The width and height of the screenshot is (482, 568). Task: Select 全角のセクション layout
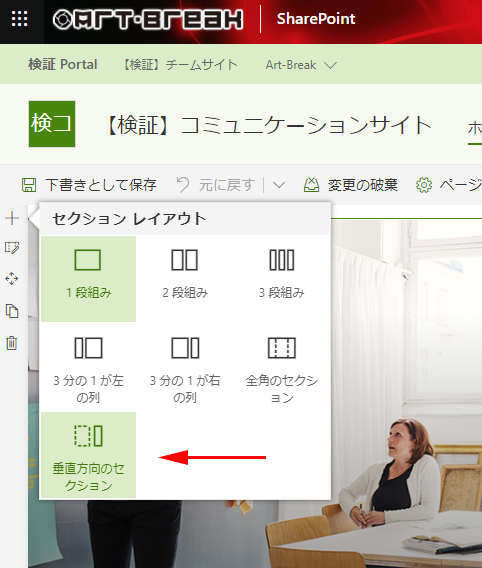pos(281,367)
